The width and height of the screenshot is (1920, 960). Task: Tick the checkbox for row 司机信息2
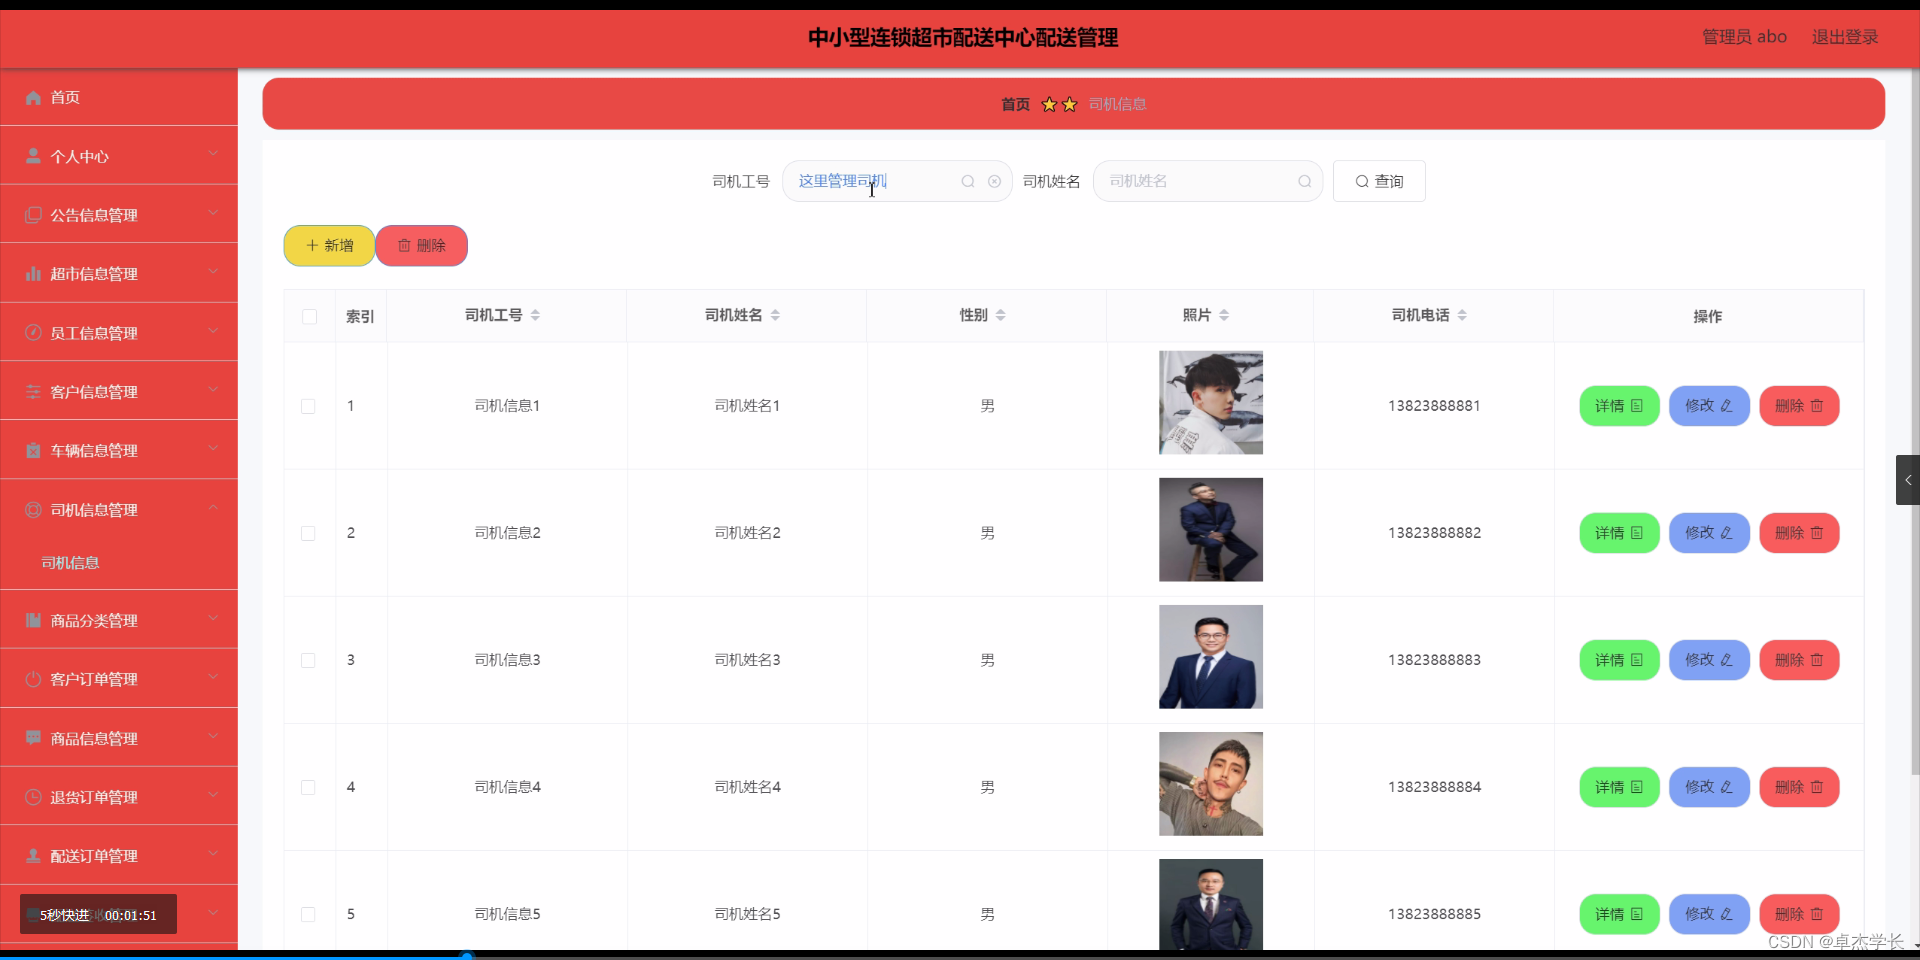(308, 534)
